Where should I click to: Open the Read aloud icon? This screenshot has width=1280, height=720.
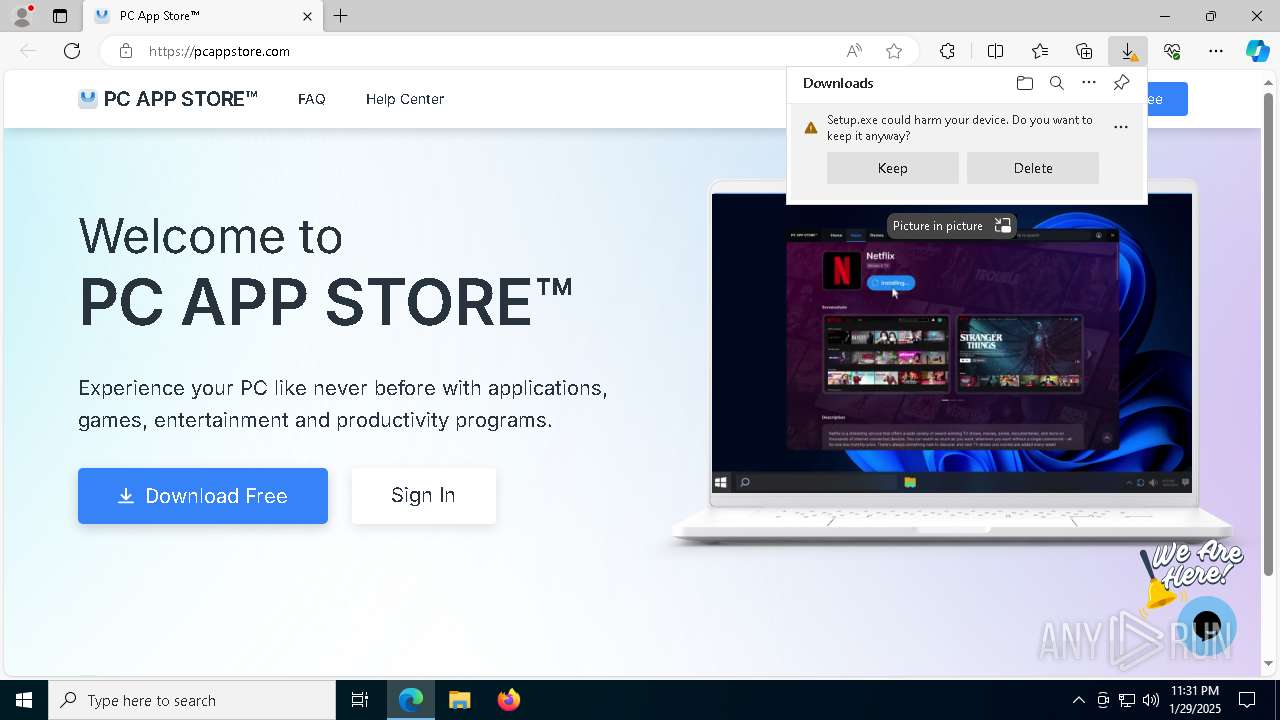(x=854, y=51)
